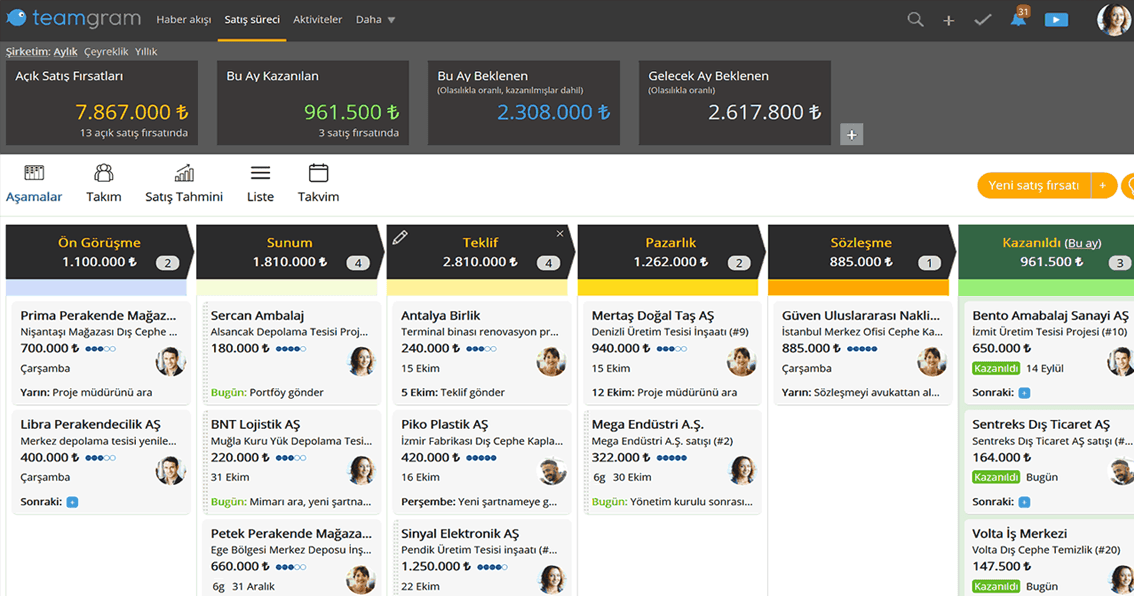Click avatar on Sercan Ambalaj card

(361, 362)
